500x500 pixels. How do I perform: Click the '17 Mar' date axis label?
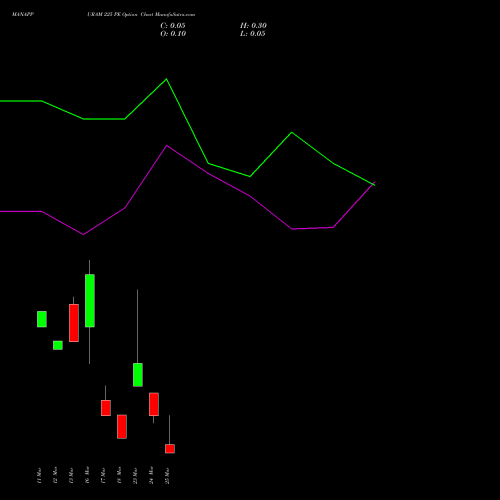click(103, 476)
